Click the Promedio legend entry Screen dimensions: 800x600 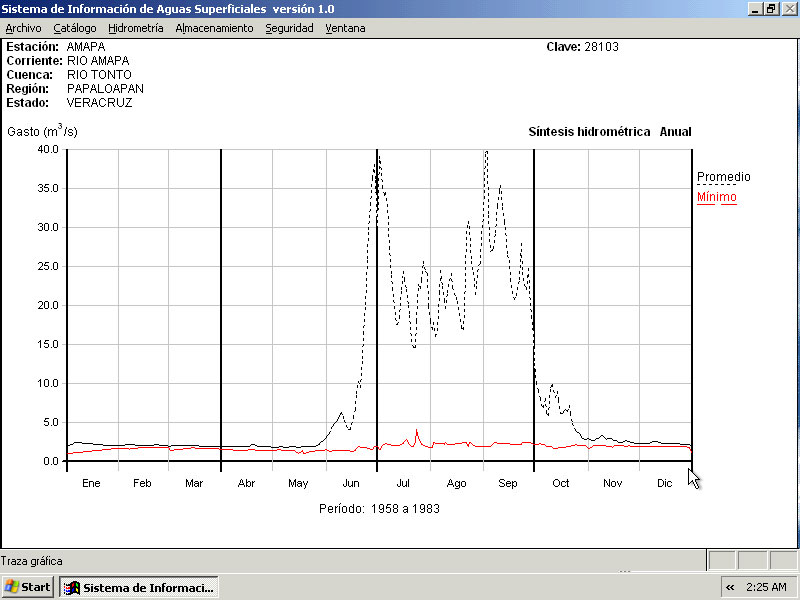coord(723,177)
